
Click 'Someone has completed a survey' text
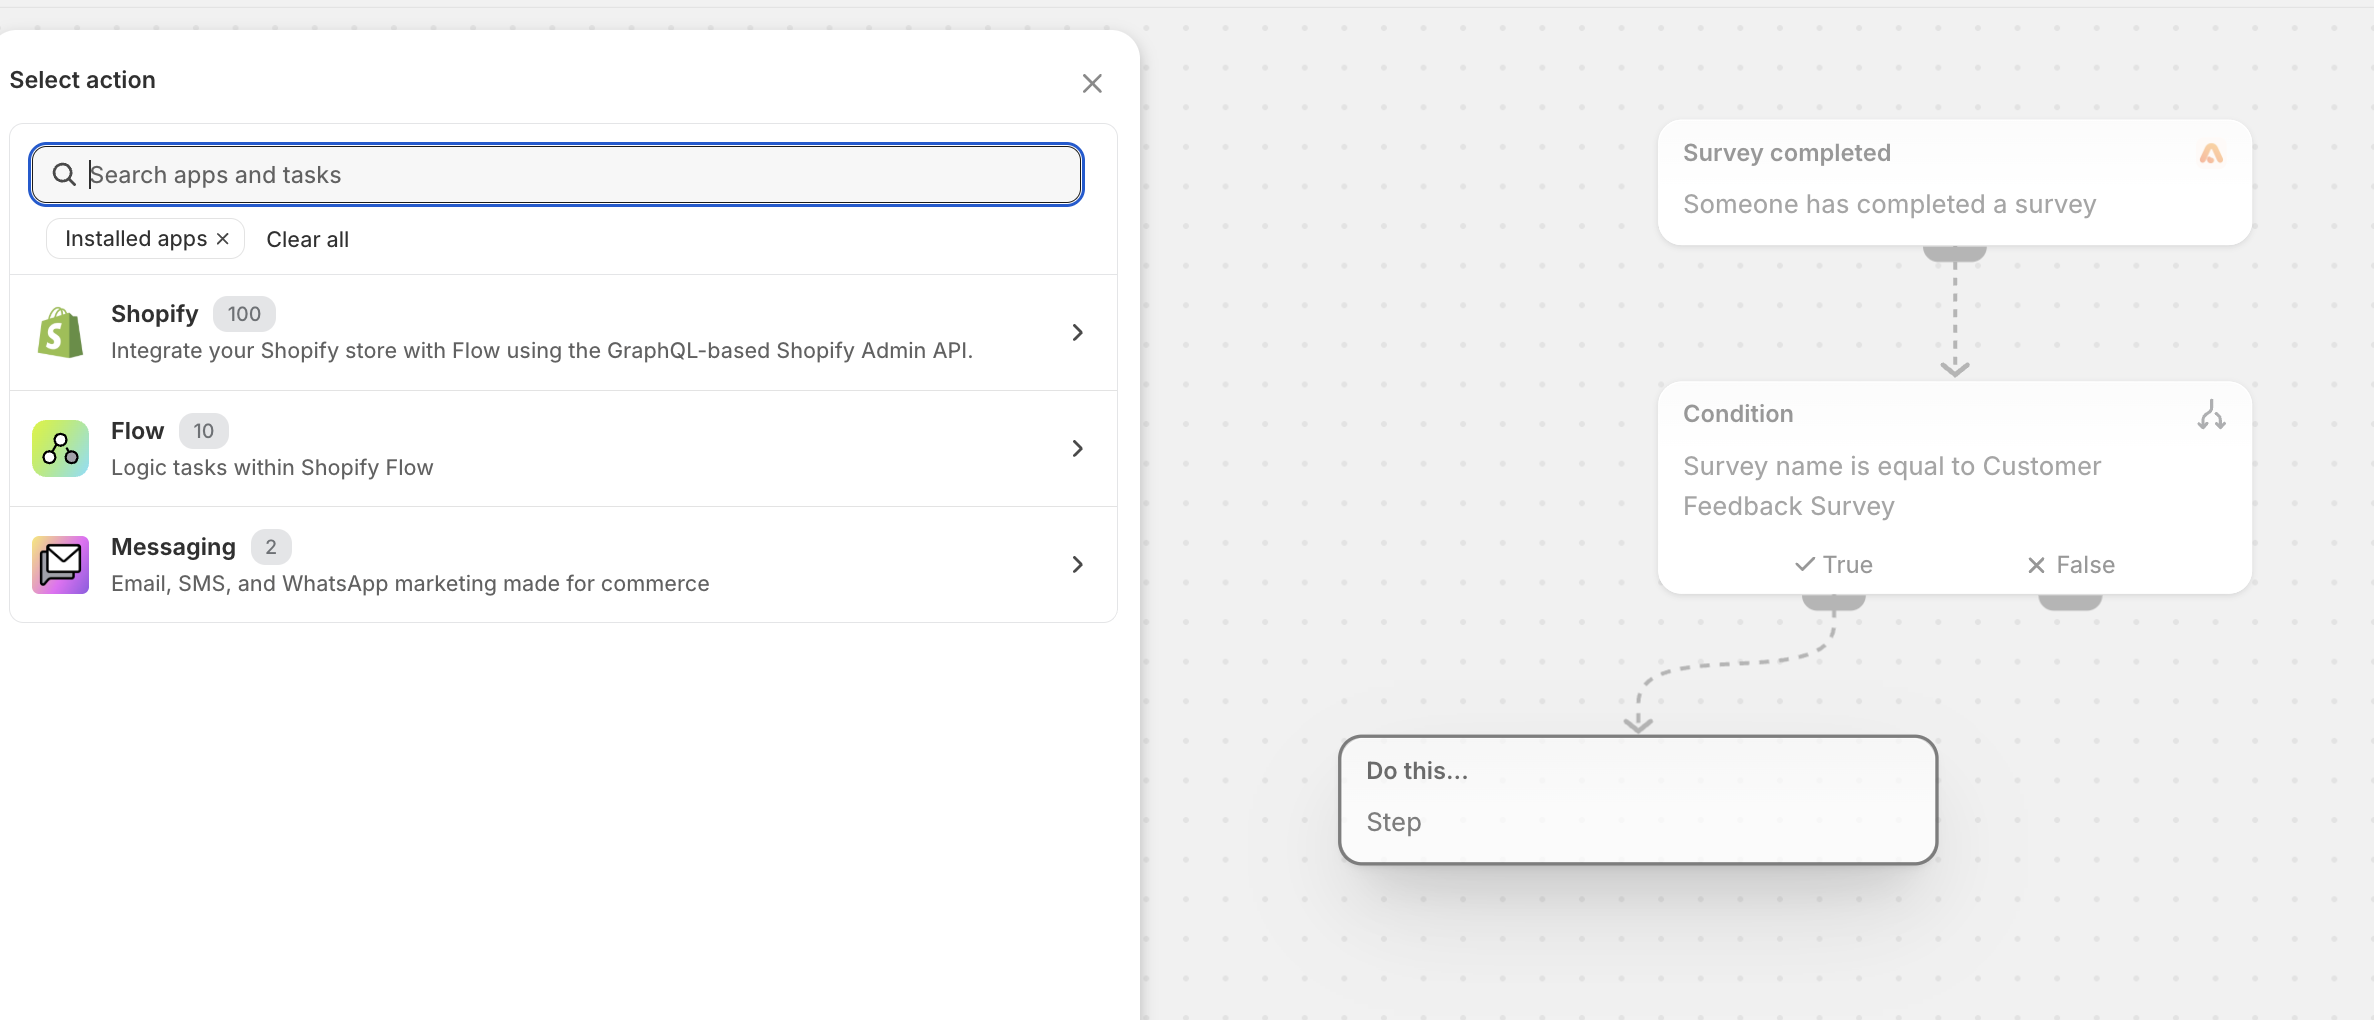coord(1889,204)
